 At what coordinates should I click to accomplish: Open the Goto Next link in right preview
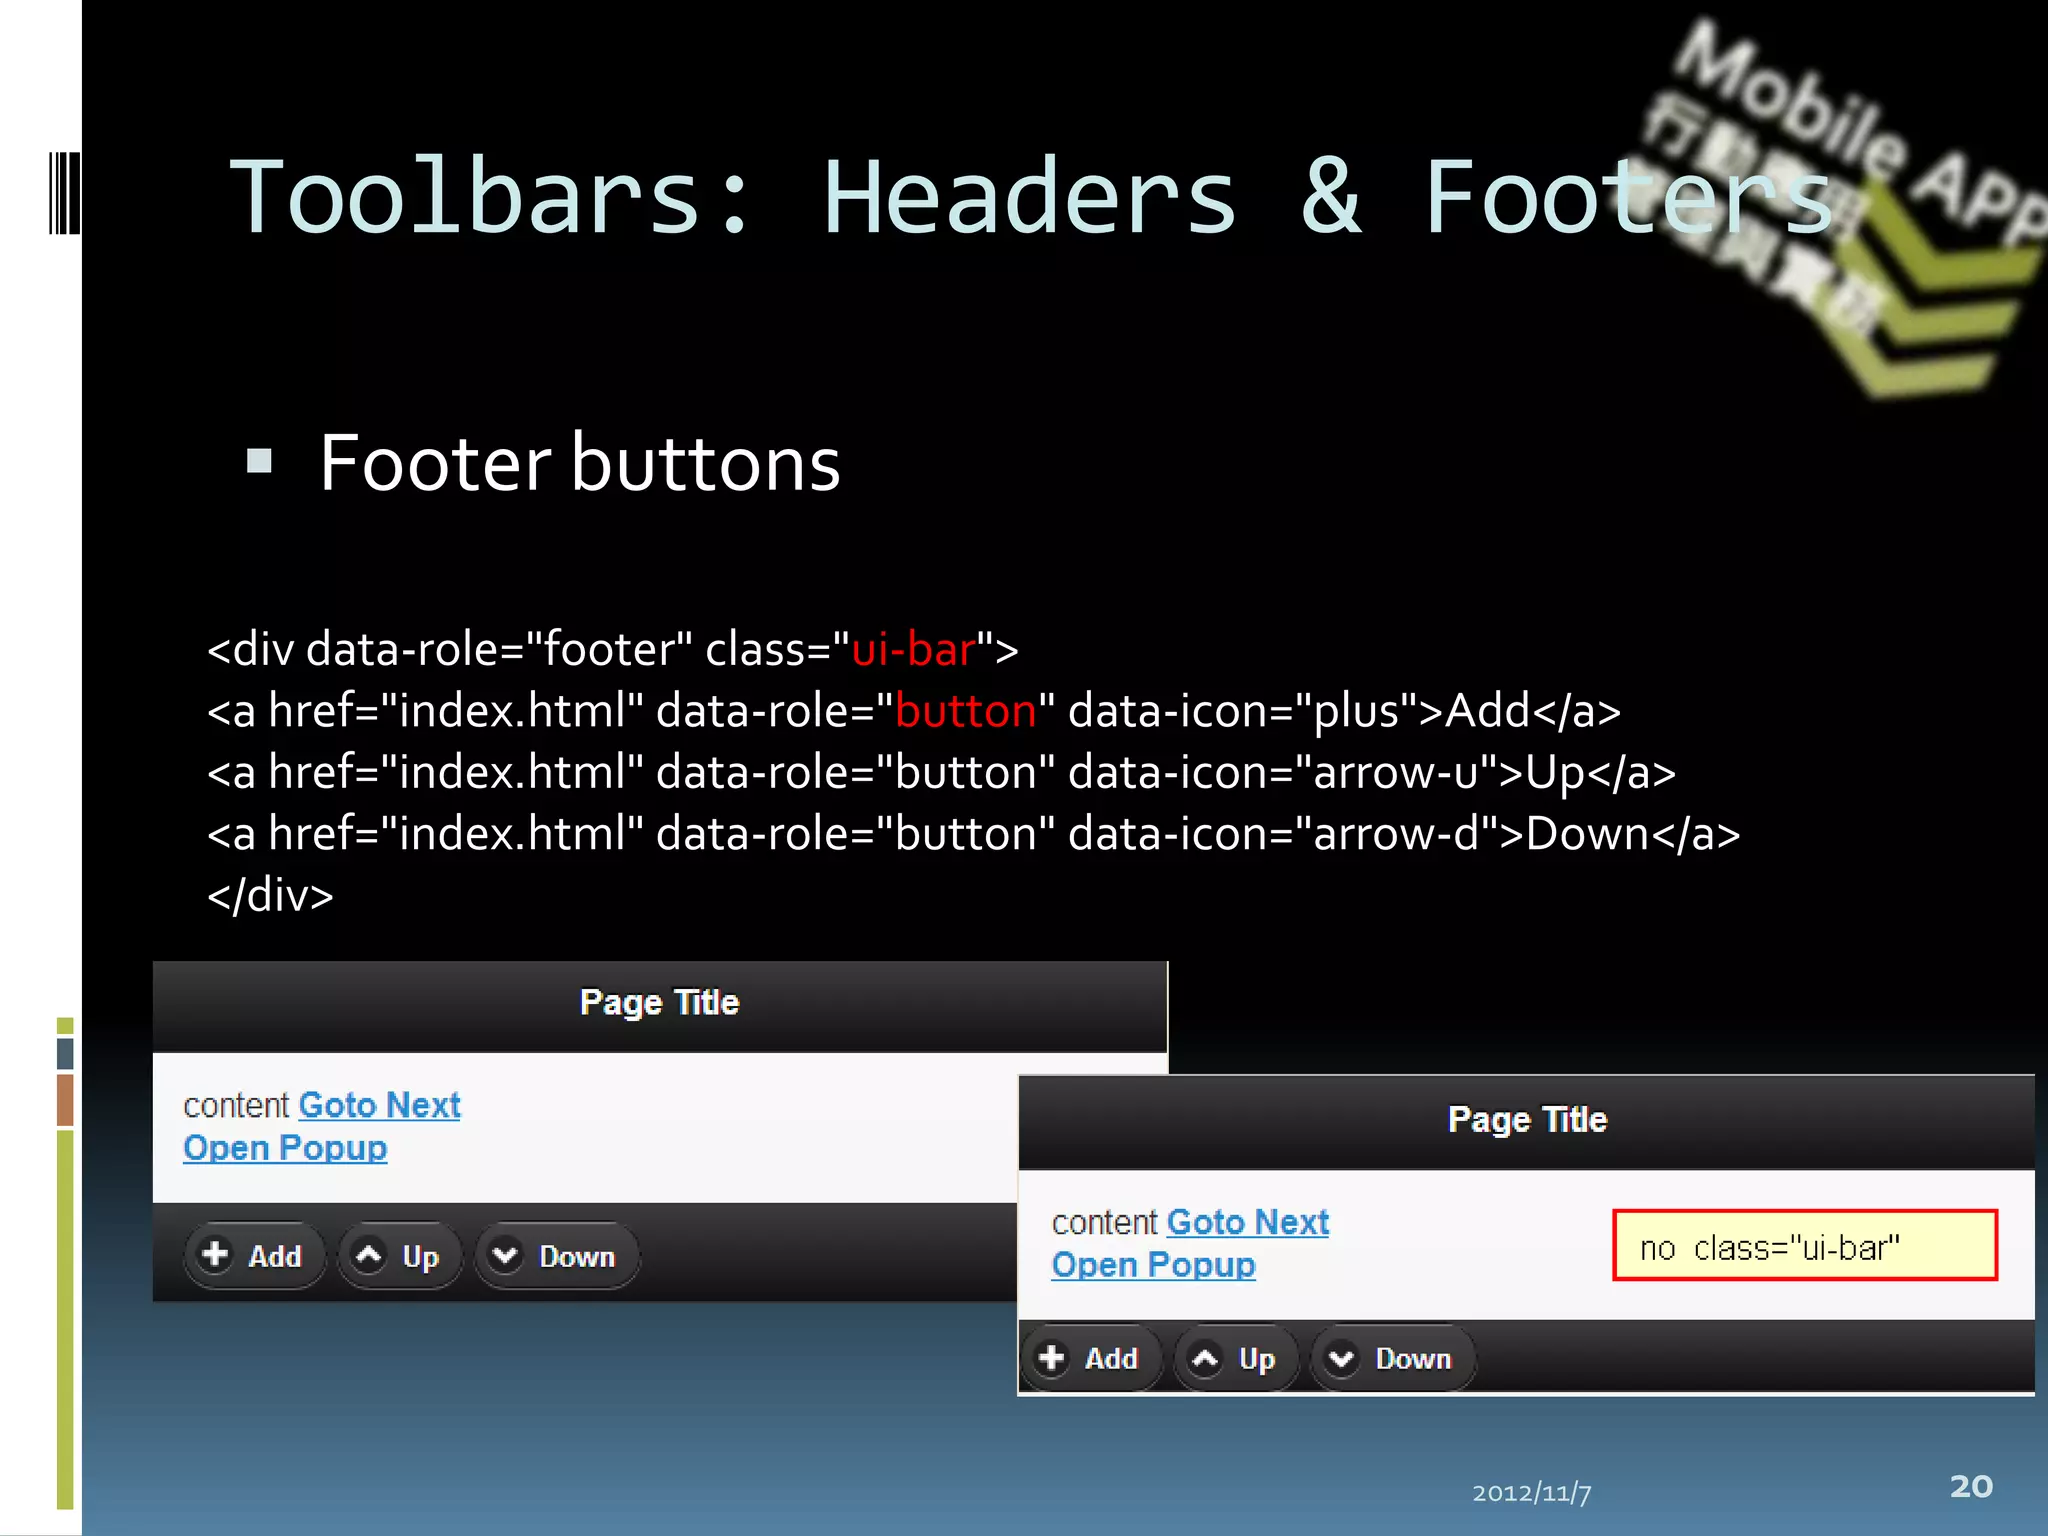[1248, 1222]
